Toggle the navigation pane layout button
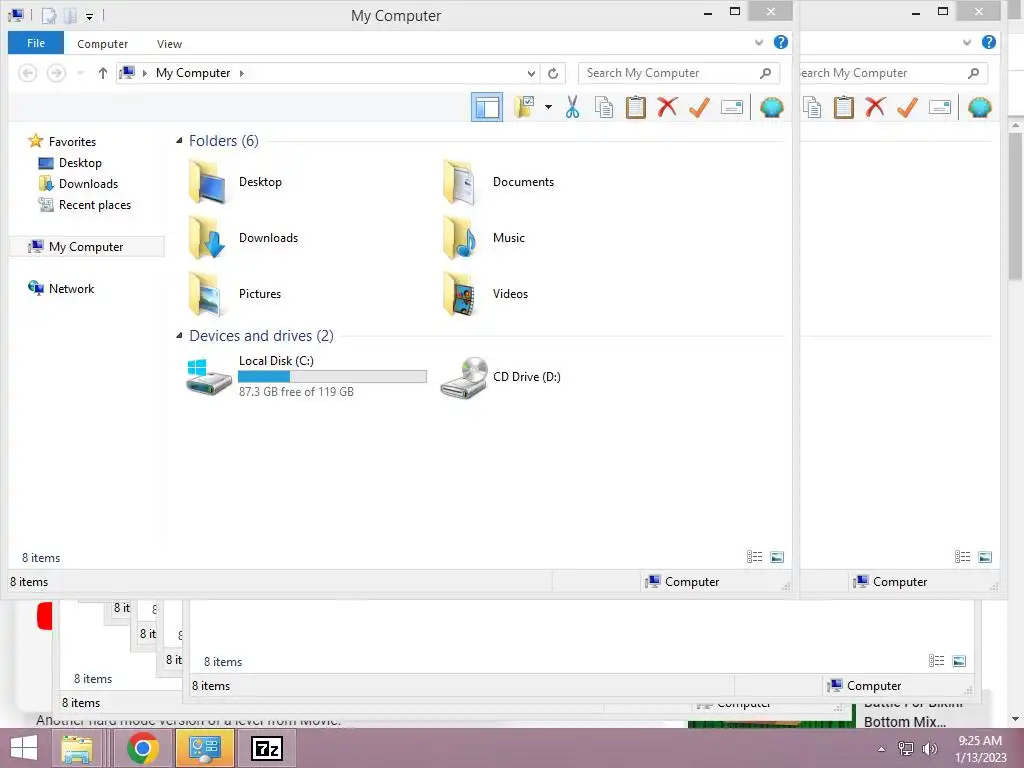This screenshot has height=768, width=1024. [x=487, y=107]
